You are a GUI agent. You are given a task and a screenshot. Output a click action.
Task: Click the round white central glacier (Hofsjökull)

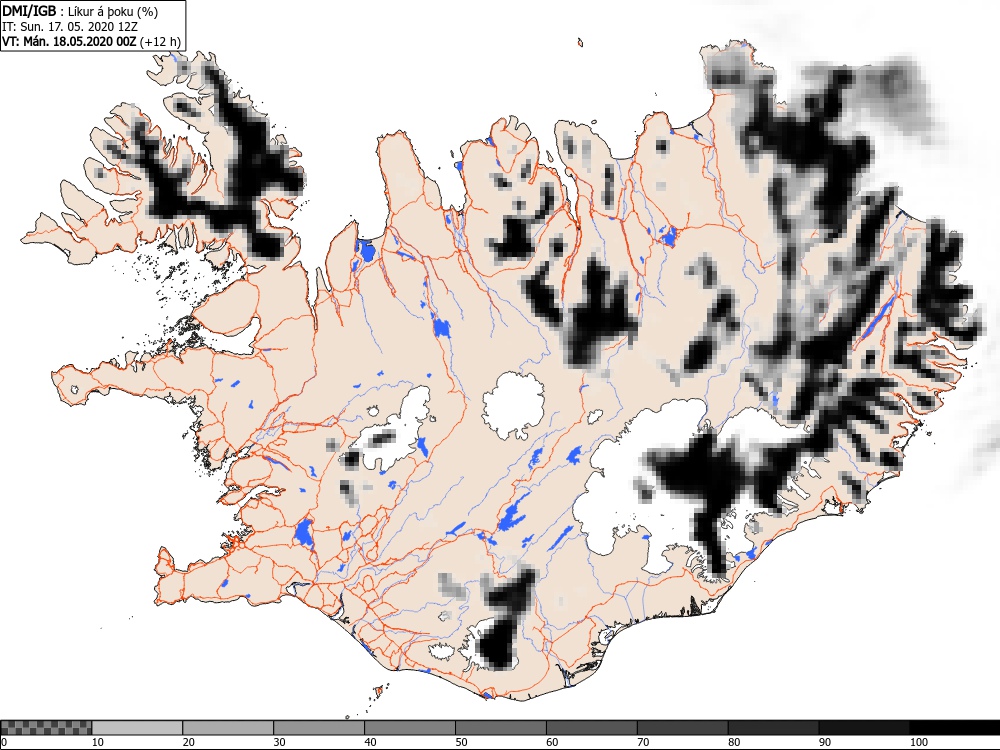(513, 406)
